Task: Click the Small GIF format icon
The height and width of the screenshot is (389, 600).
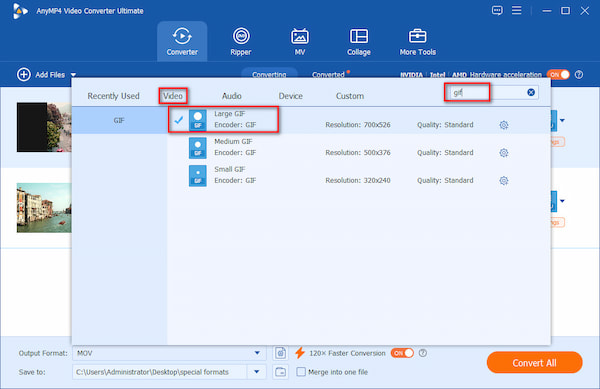Action: coord(197,176)
